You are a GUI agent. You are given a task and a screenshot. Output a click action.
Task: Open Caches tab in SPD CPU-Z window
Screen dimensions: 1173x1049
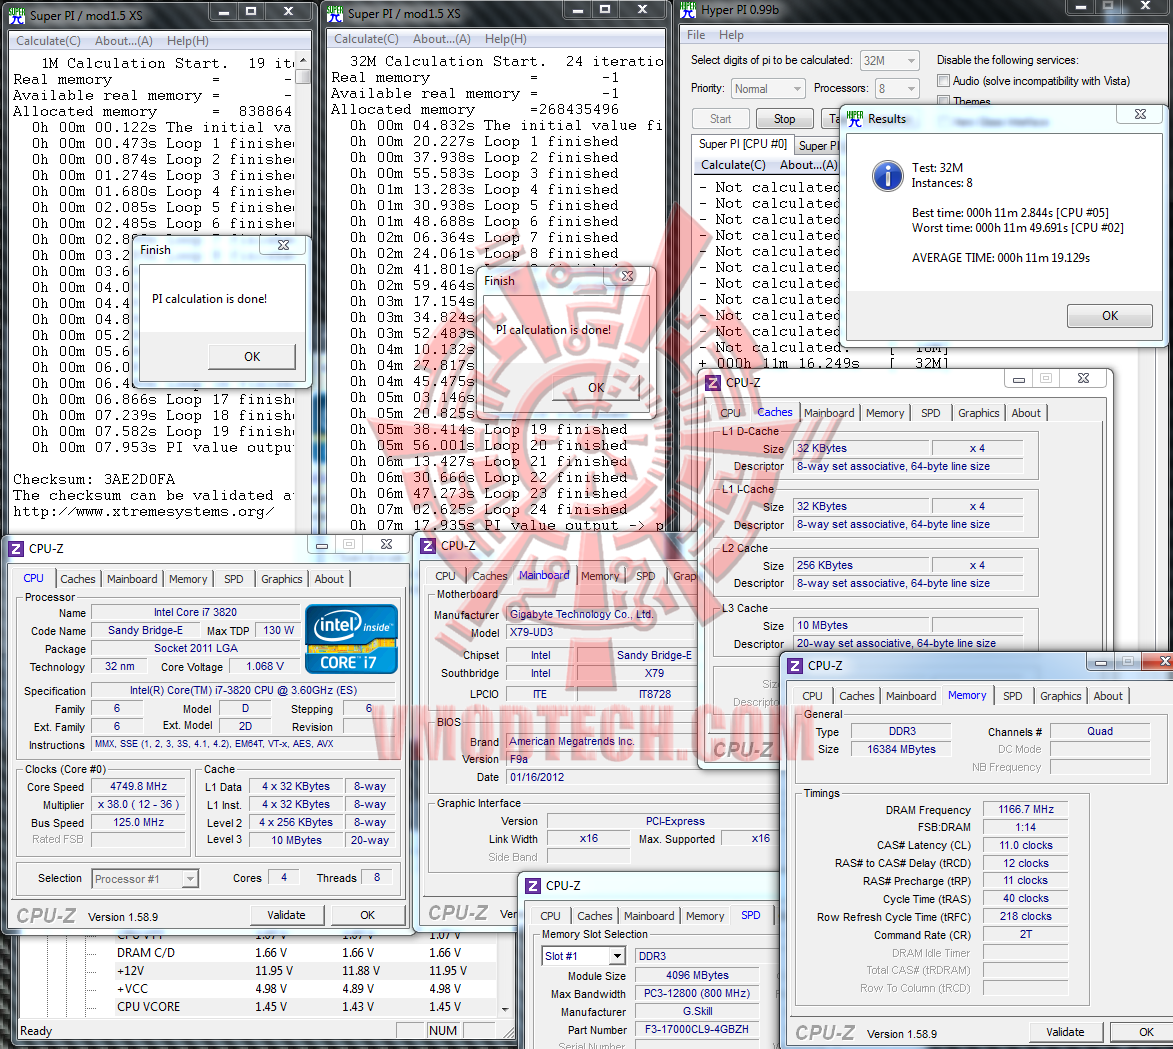(595, 916)
